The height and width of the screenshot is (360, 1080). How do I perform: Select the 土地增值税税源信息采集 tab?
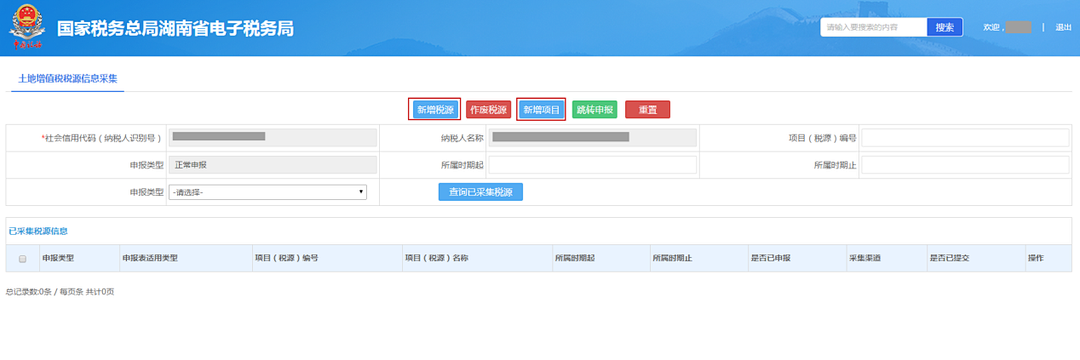[x=68, y=79]
